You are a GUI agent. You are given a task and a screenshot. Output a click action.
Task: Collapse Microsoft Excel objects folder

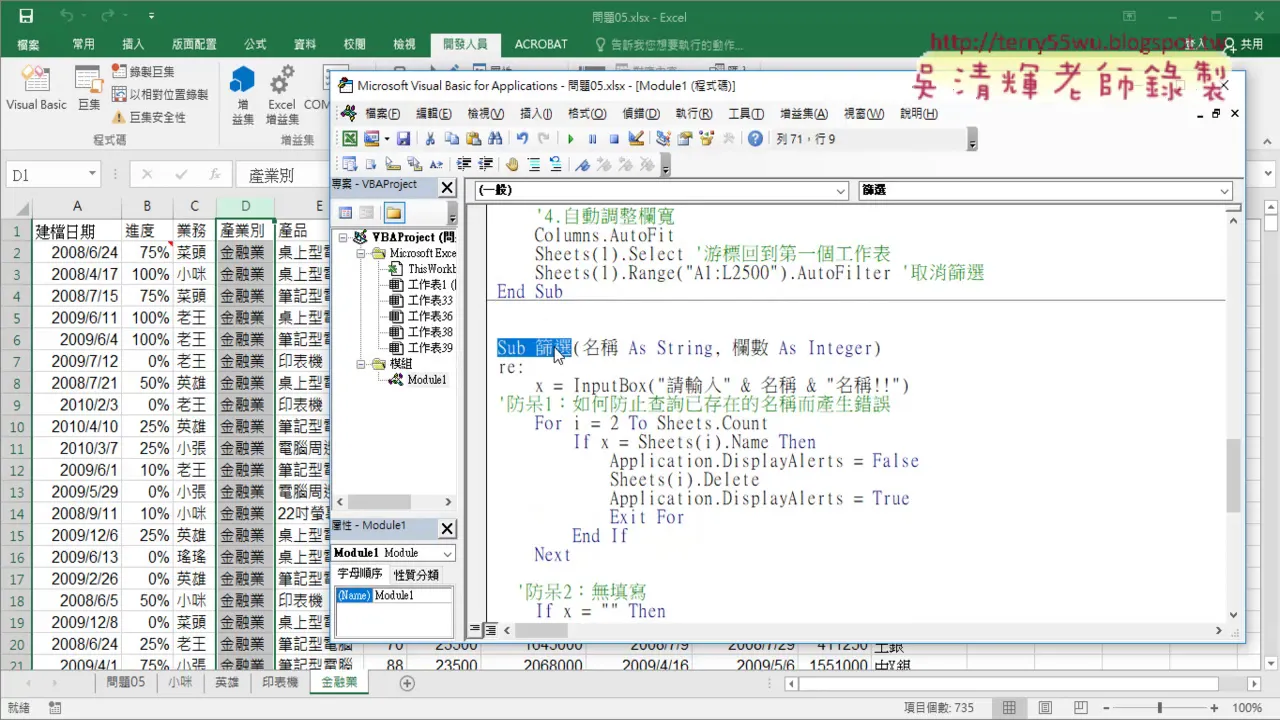coord(363,253)
